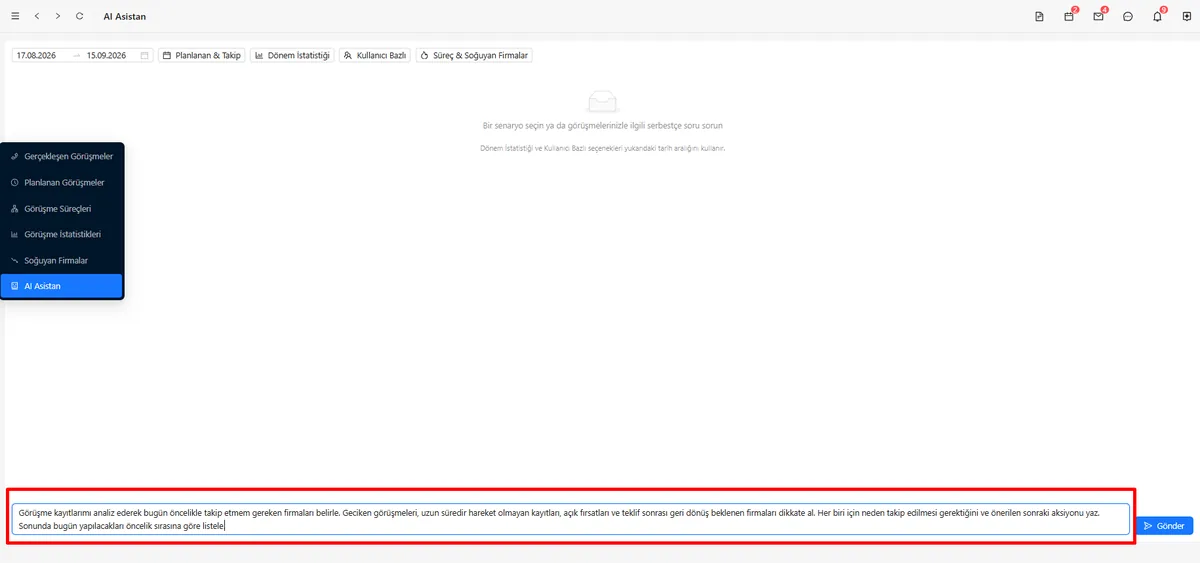Viewport: 1200px width, 563px height.
Task: Open the mail icon with badge
Action: coord(1098,17)
